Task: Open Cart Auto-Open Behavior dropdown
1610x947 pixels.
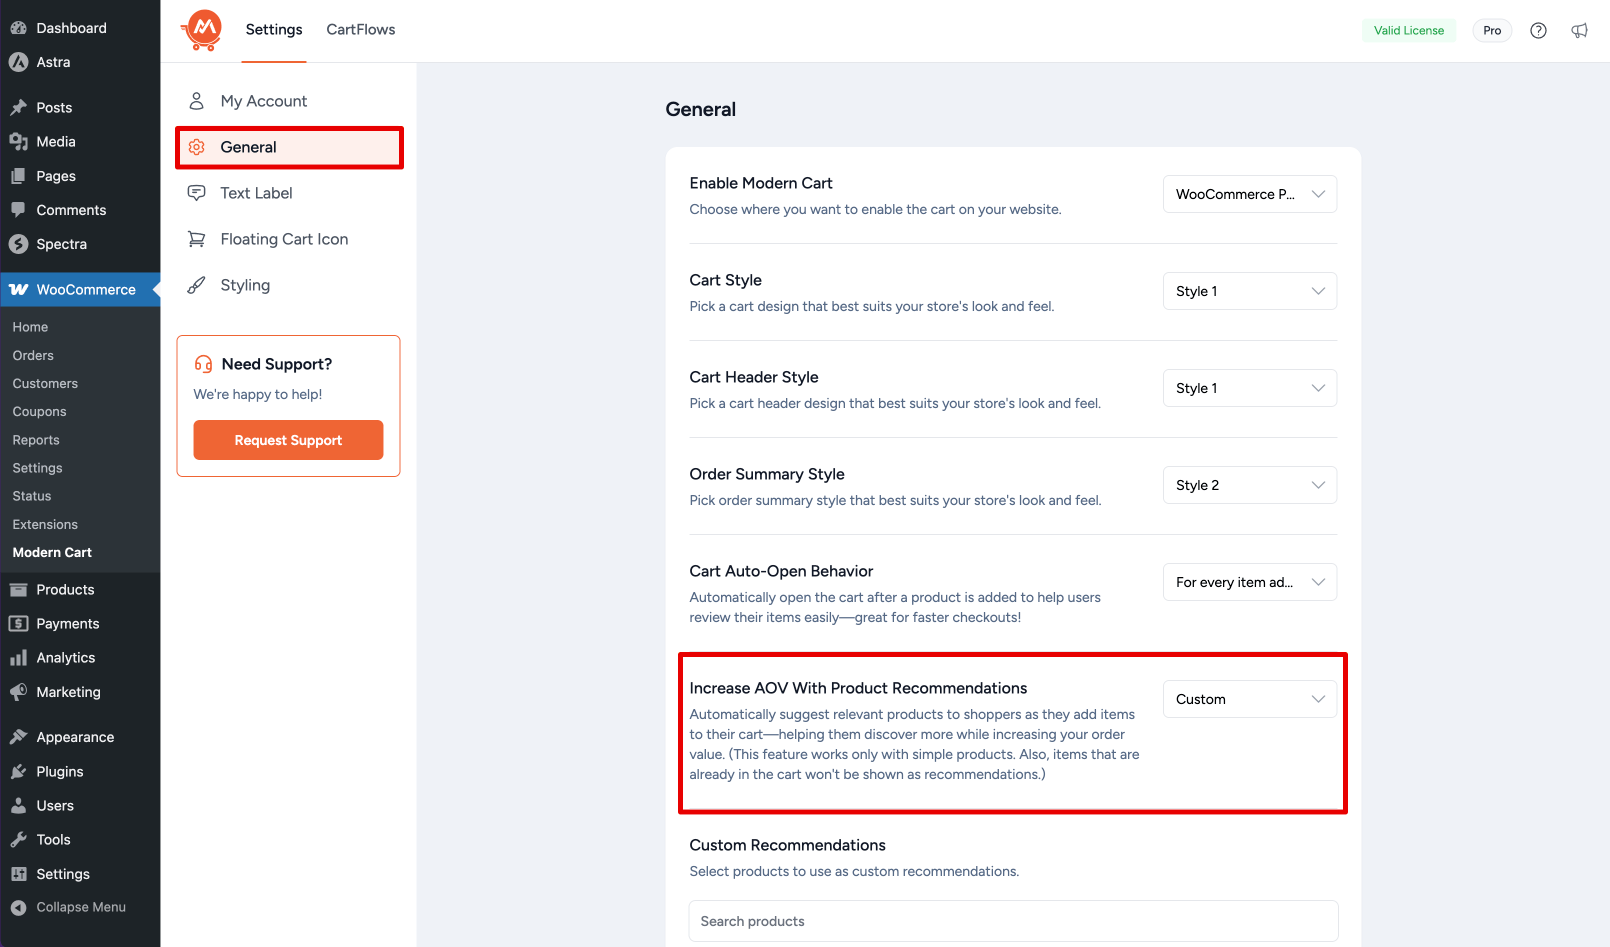Action: click(1250, 582)
